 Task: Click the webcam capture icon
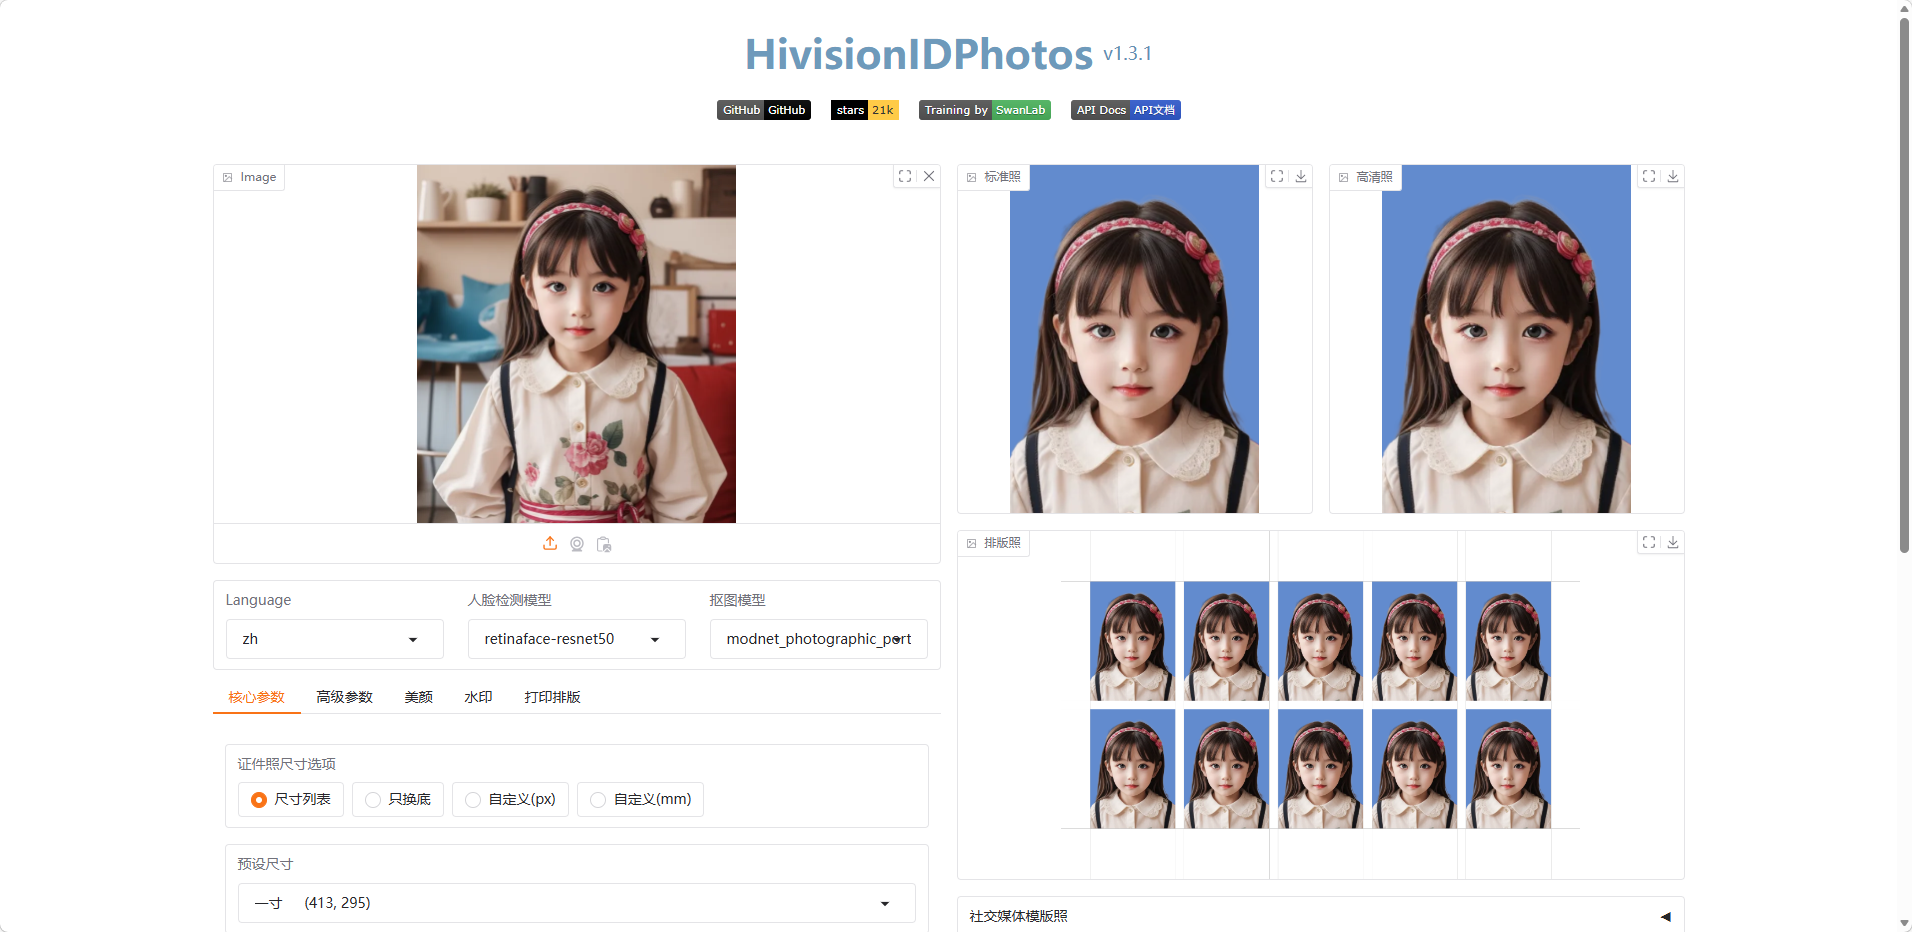577,544
